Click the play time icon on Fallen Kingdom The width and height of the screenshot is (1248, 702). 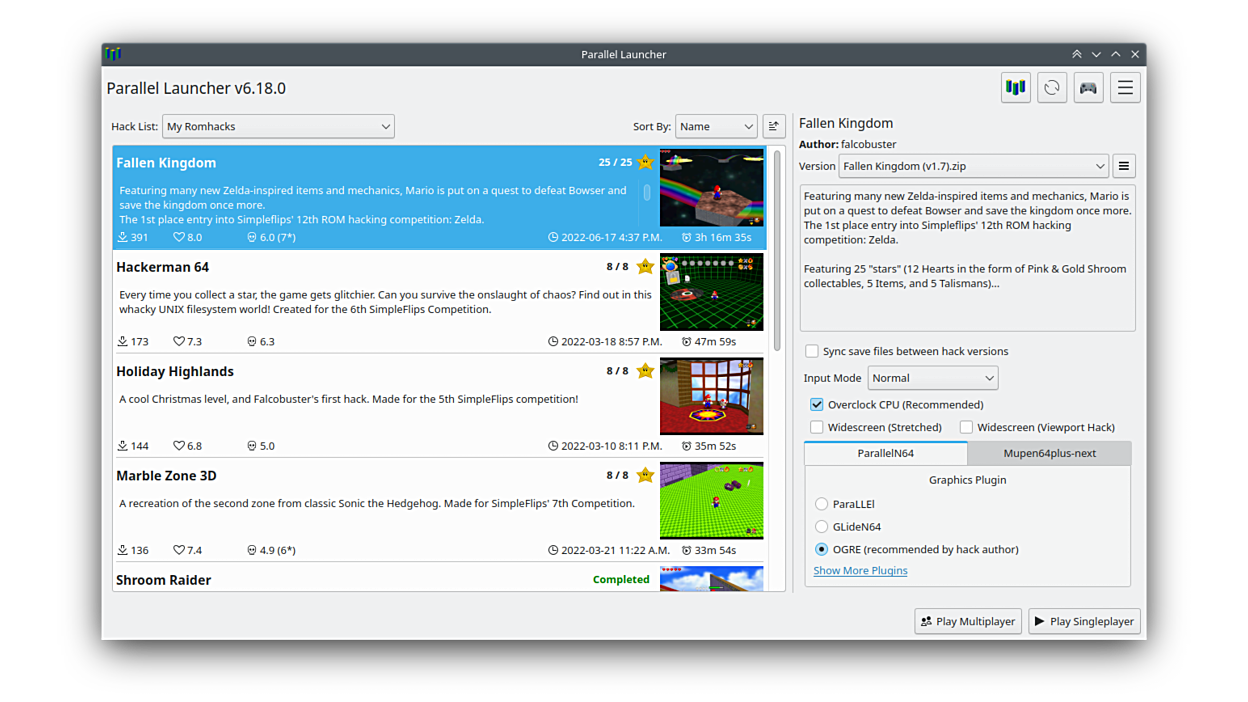(x=686, y=237)
